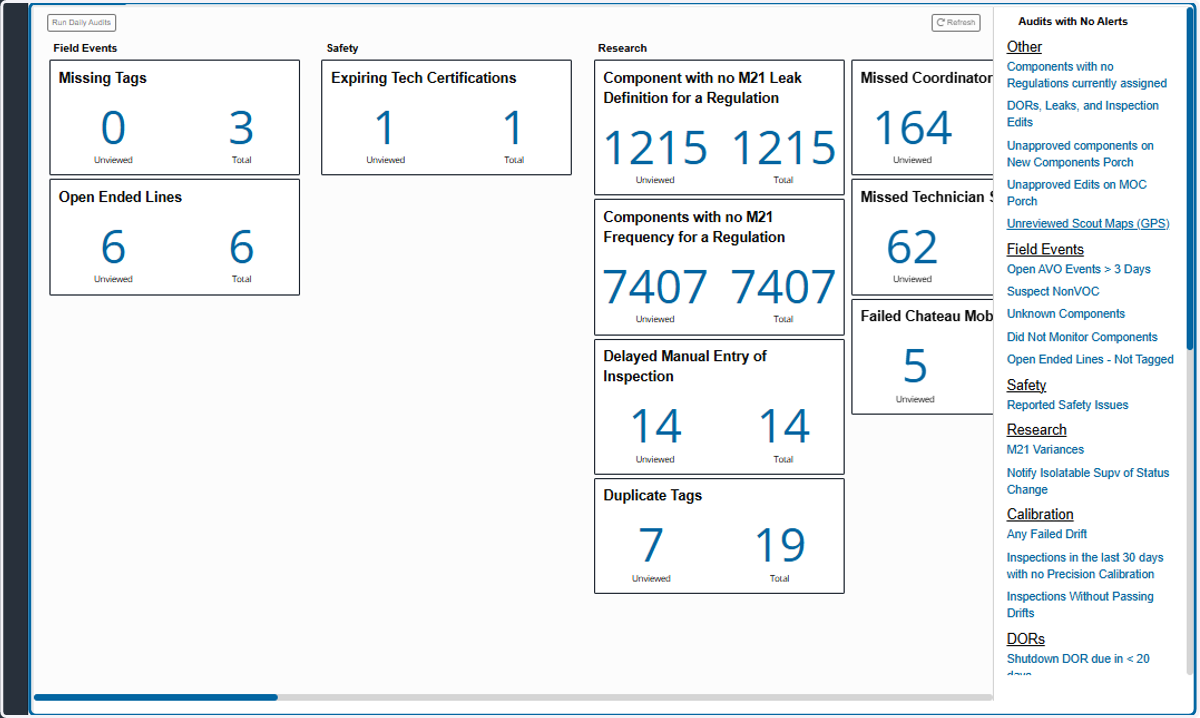
Task: Click the Duplicate Tags title
Action: (x=653, y=495)
